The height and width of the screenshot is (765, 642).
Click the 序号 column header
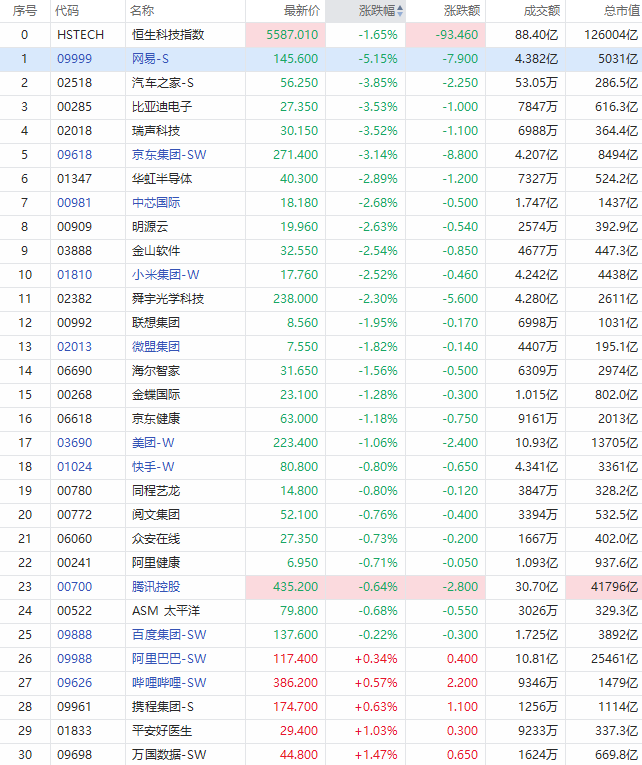[25, 11]
